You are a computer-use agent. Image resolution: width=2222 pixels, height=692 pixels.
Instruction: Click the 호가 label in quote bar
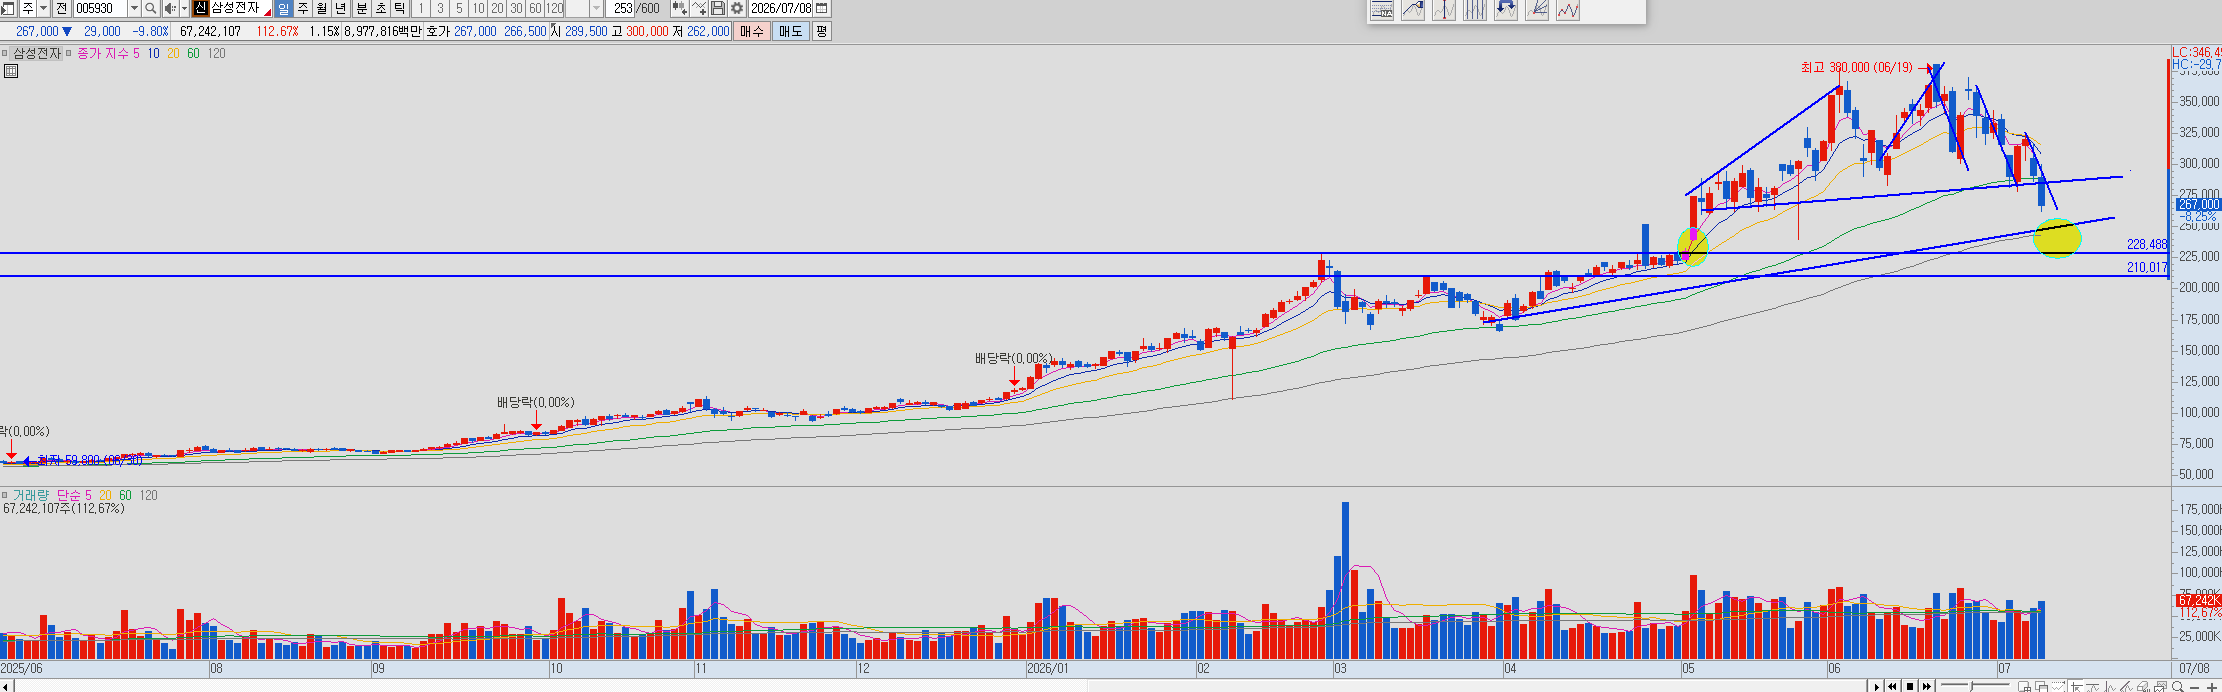[438, 31]
